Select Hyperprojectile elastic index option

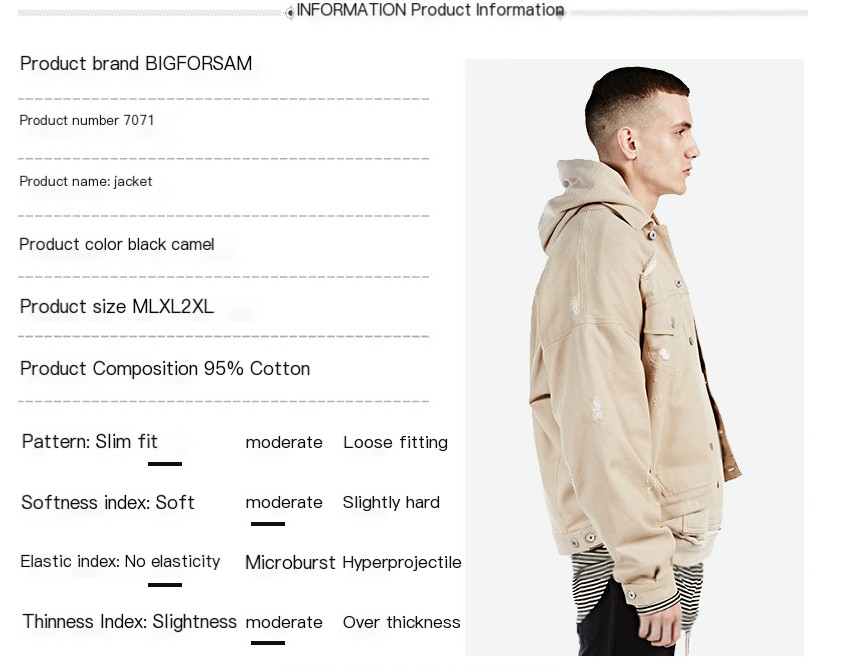click(x=402, y=563)
